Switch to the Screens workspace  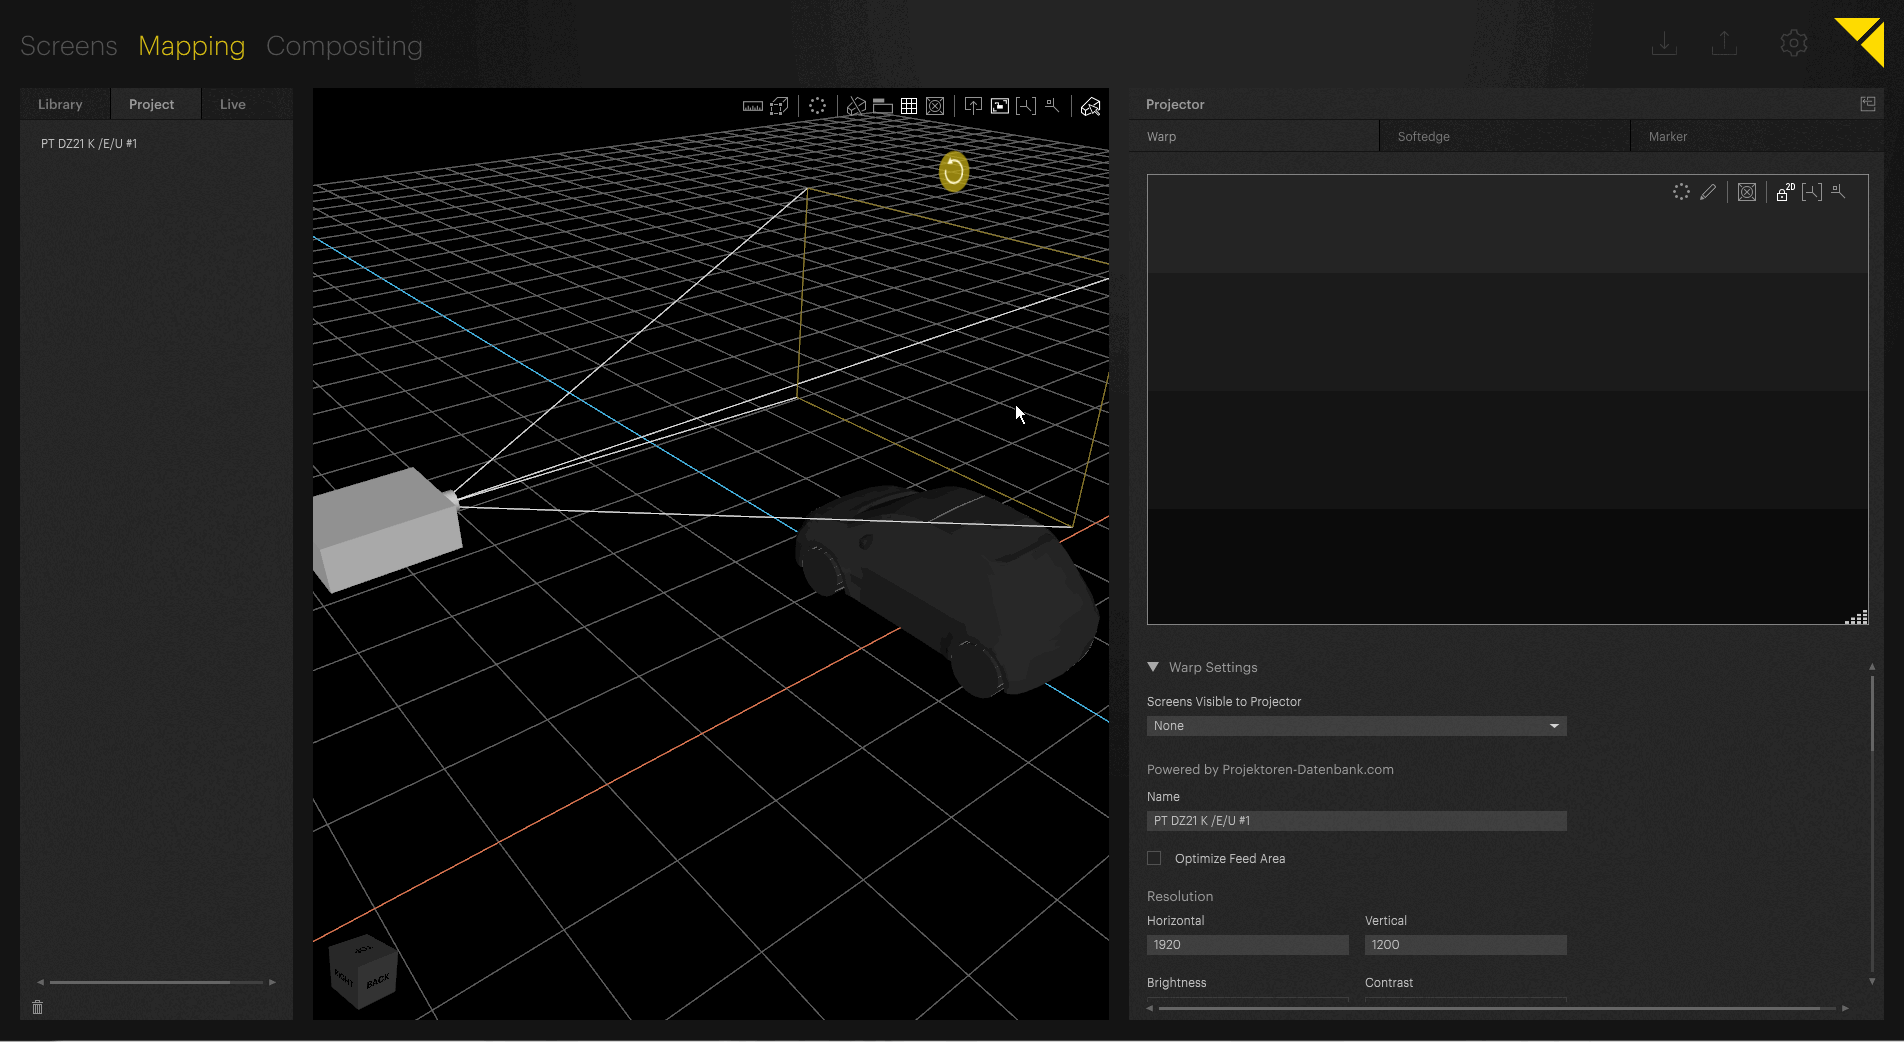69,46
